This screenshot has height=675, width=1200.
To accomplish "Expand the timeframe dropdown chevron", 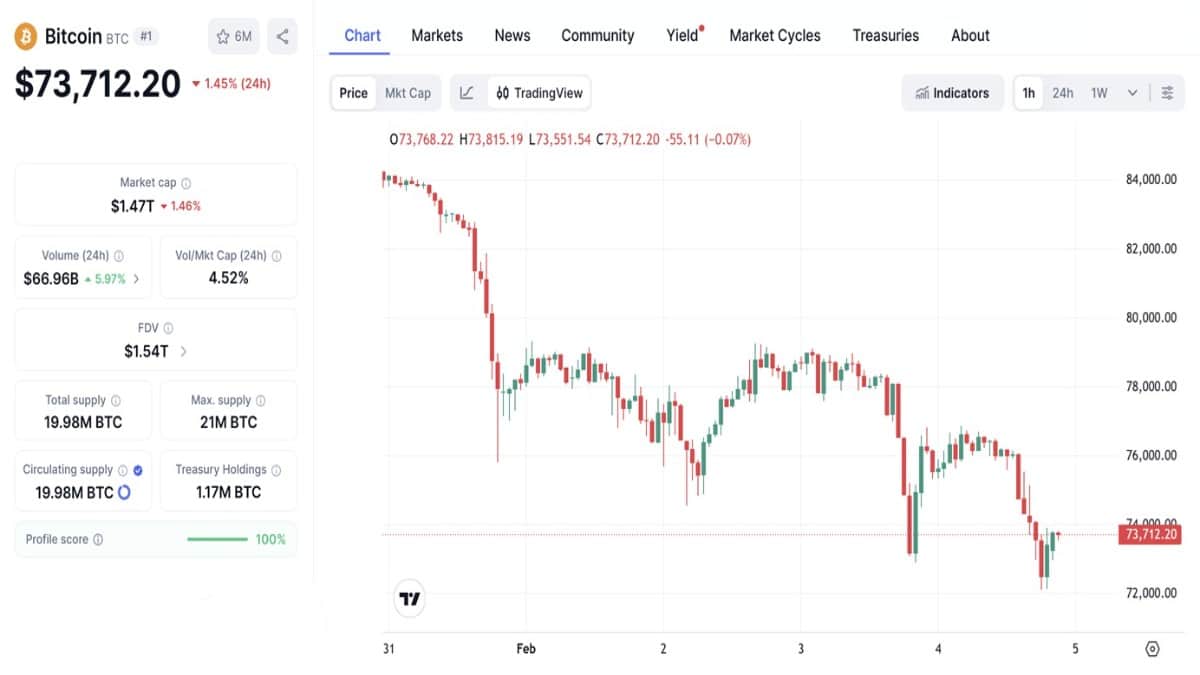I will point(1133,92).
